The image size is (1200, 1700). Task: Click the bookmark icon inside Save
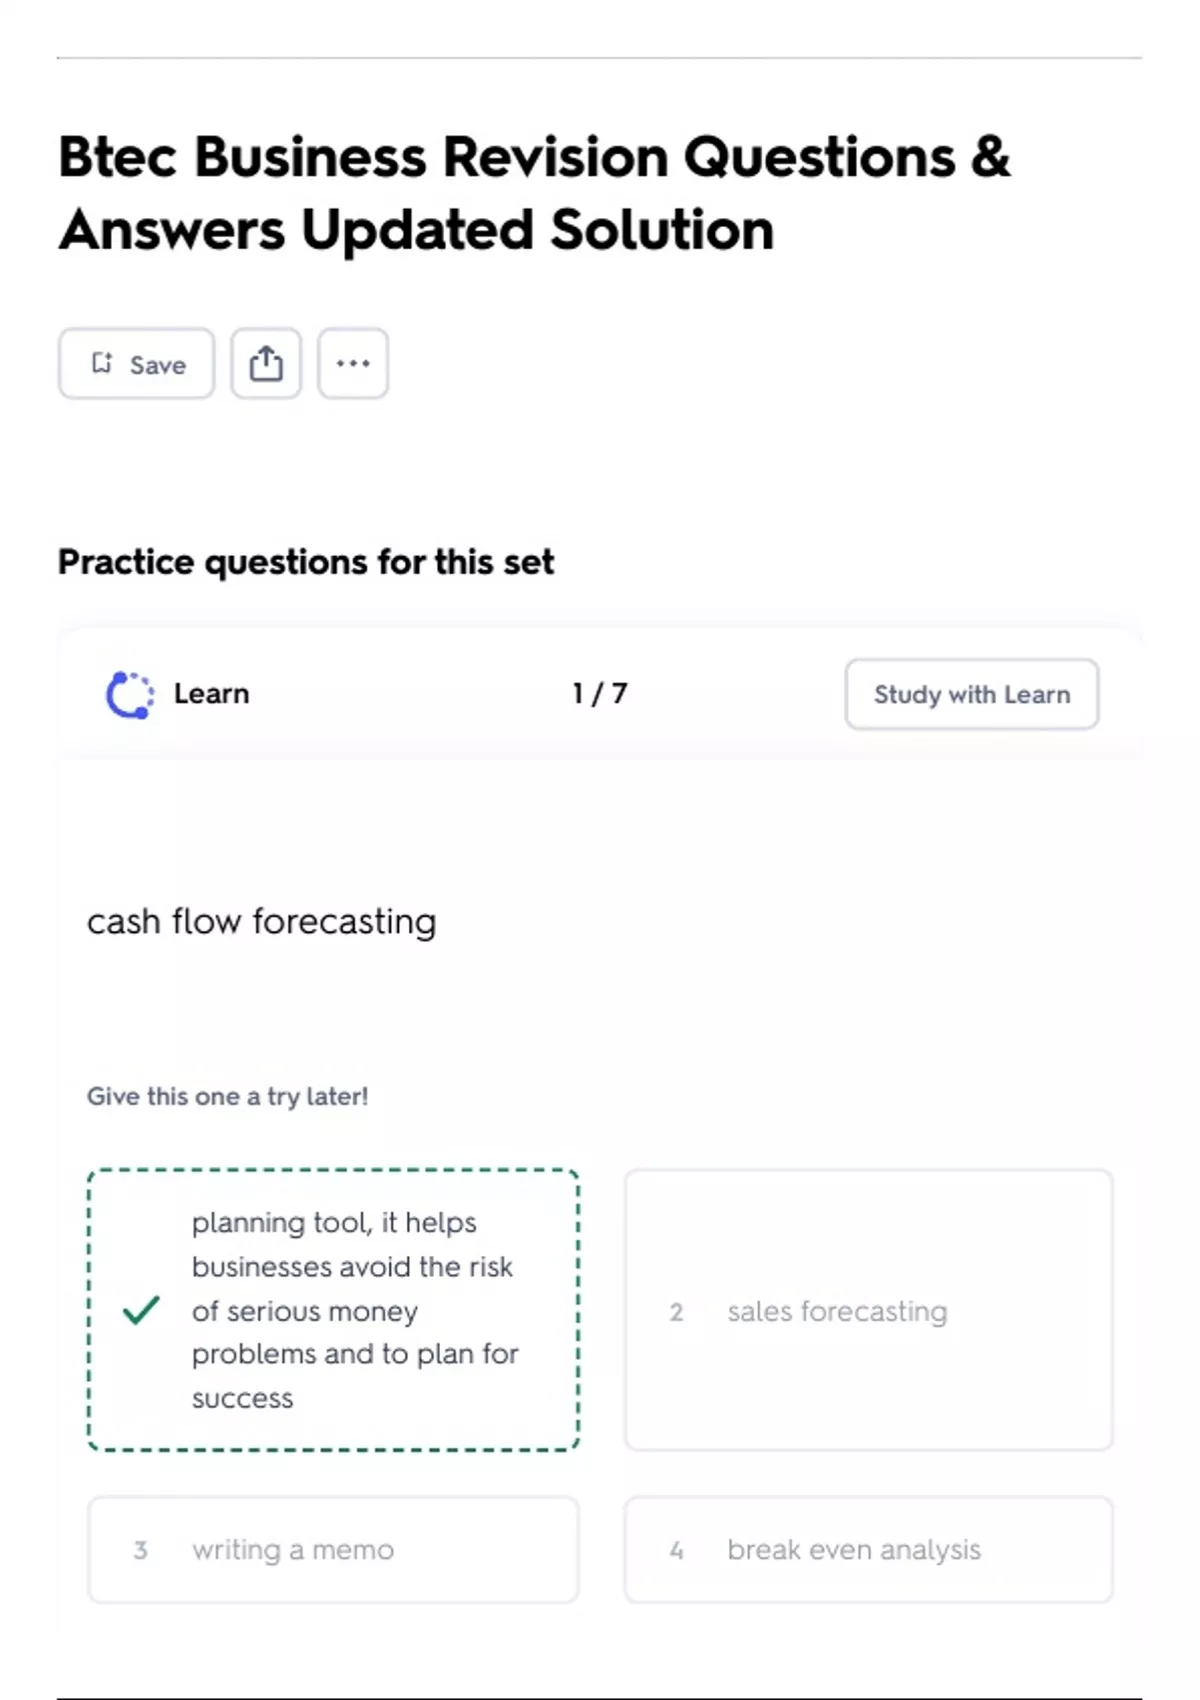click(102, 363)
